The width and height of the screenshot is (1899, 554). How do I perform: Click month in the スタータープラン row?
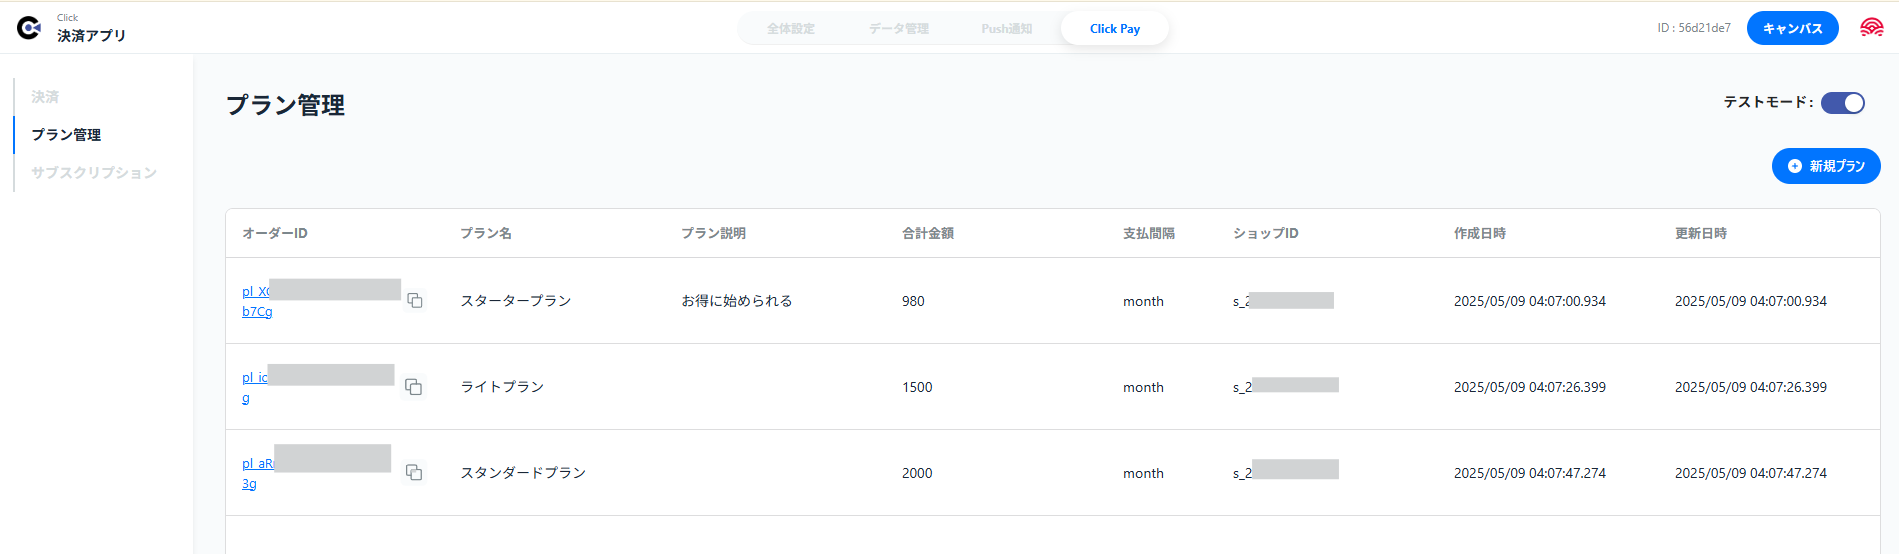pyautogui.click(x=1143, y=301)
